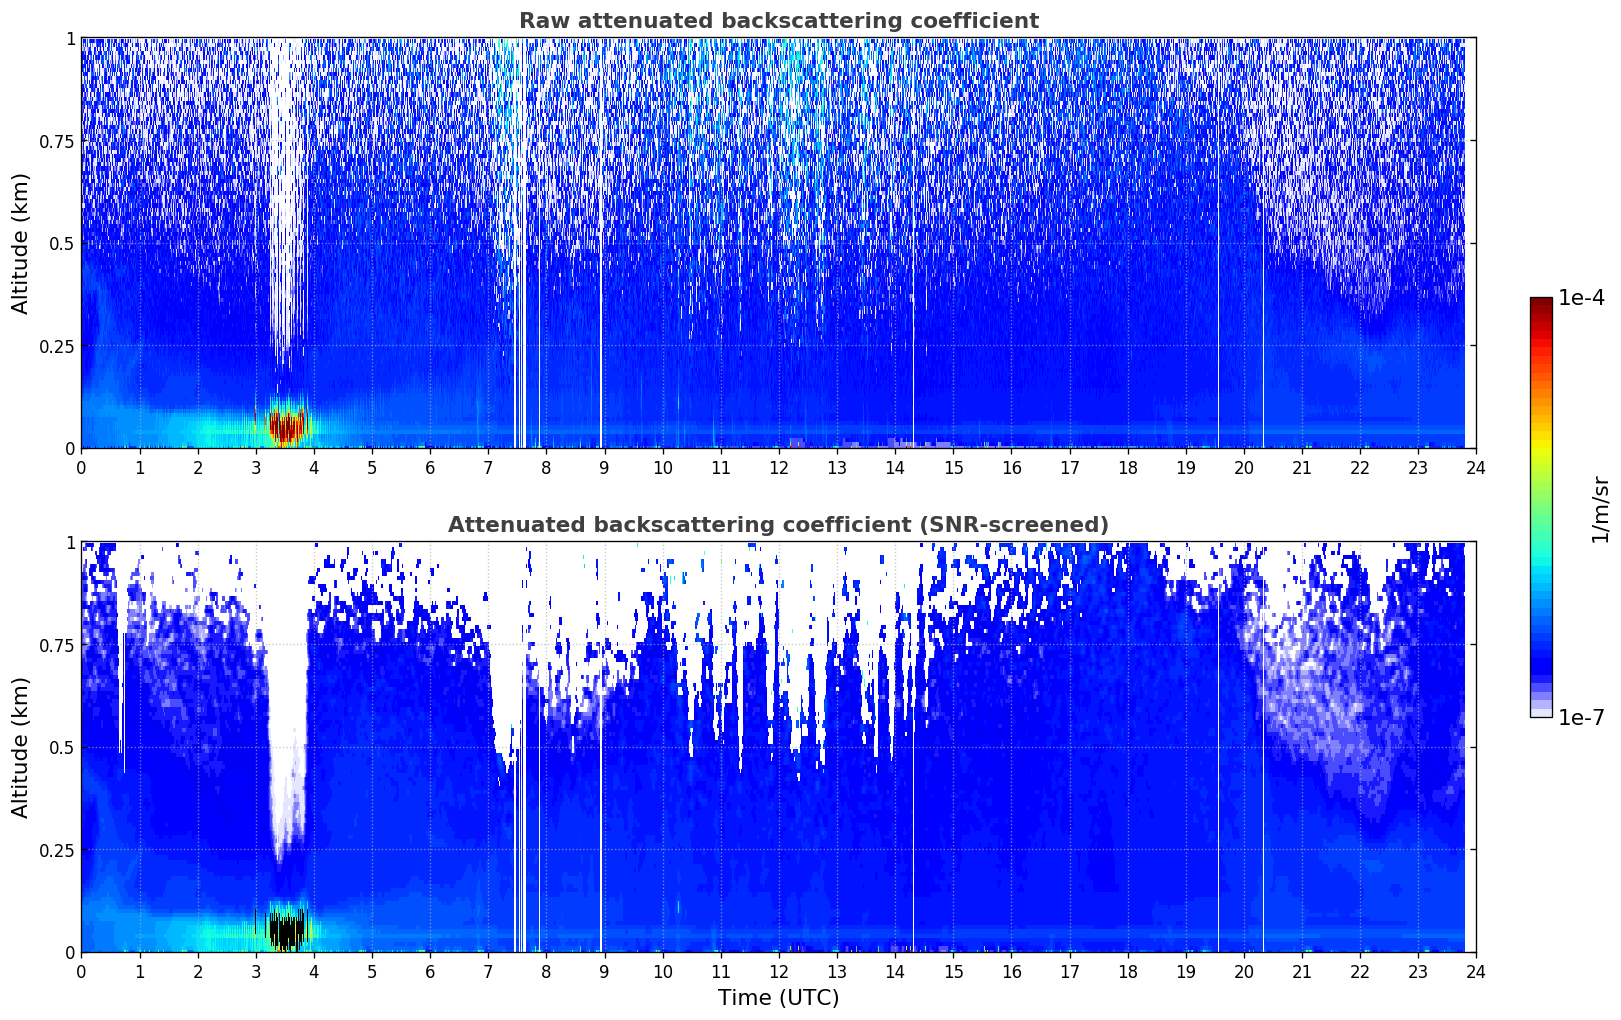
Task: Click the black saturated patch in bottom plot
Action: pos(286,929)
